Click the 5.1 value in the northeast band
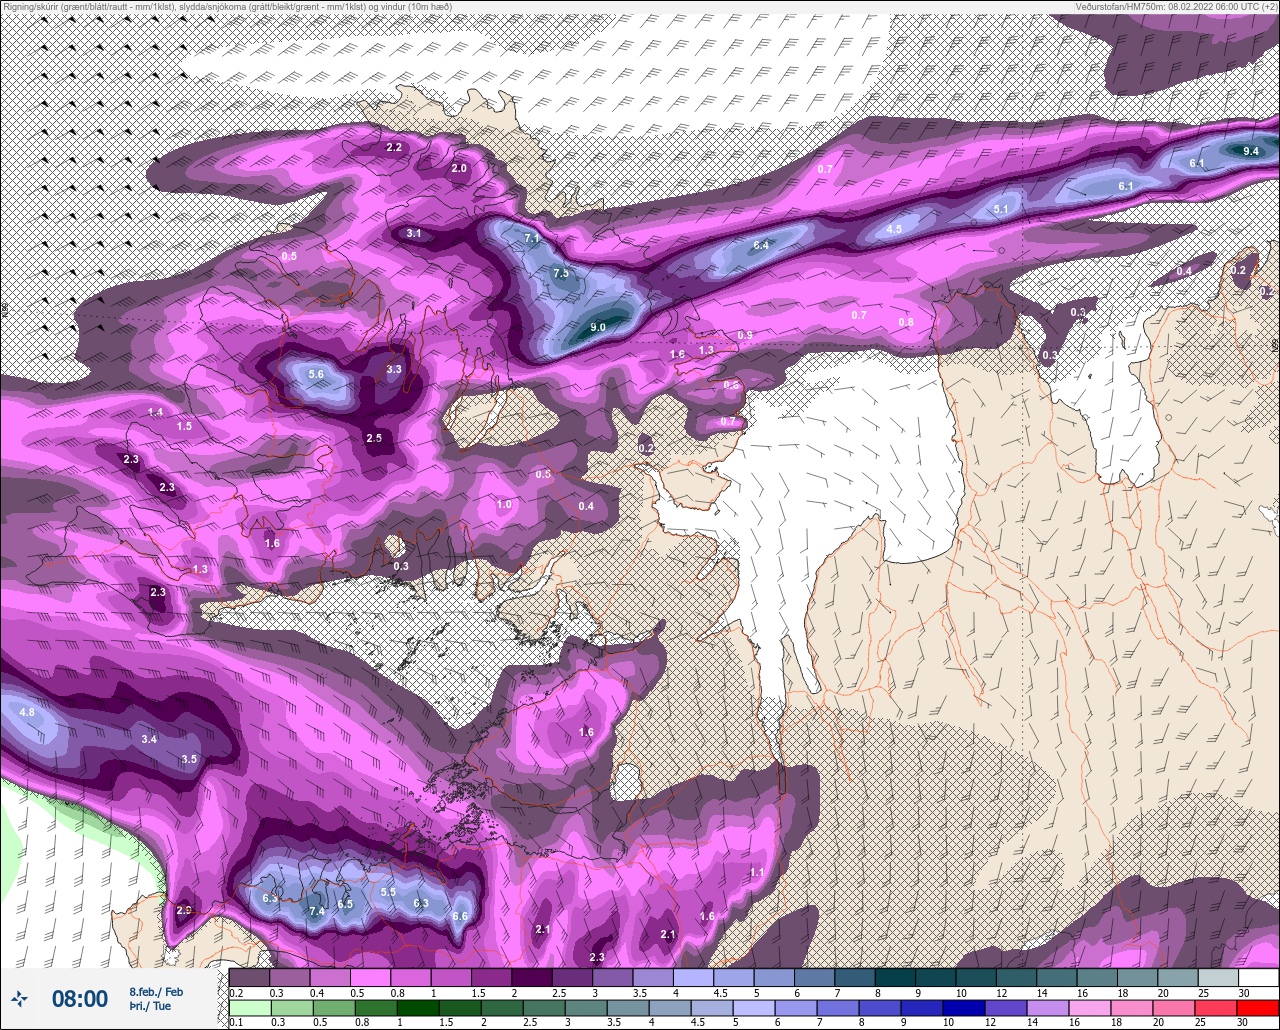This screenshot has height=1030, width=1280. pyautogui.click(x=1002, y=209)
